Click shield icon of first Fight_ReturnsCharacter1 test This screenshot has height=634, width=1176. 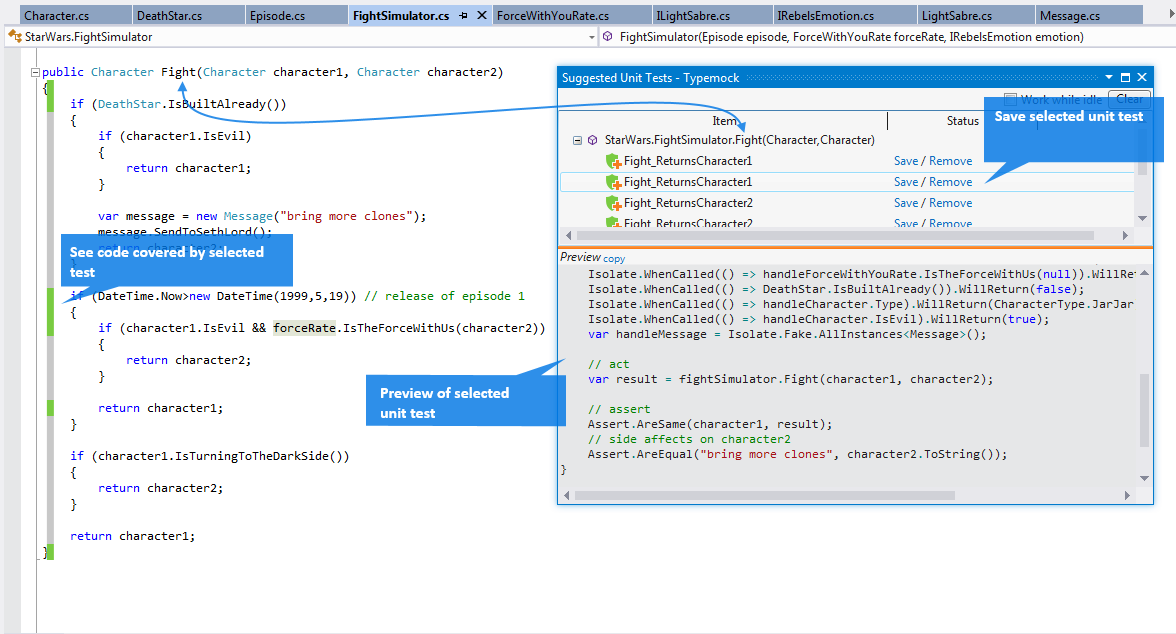[x=614, y=161]
